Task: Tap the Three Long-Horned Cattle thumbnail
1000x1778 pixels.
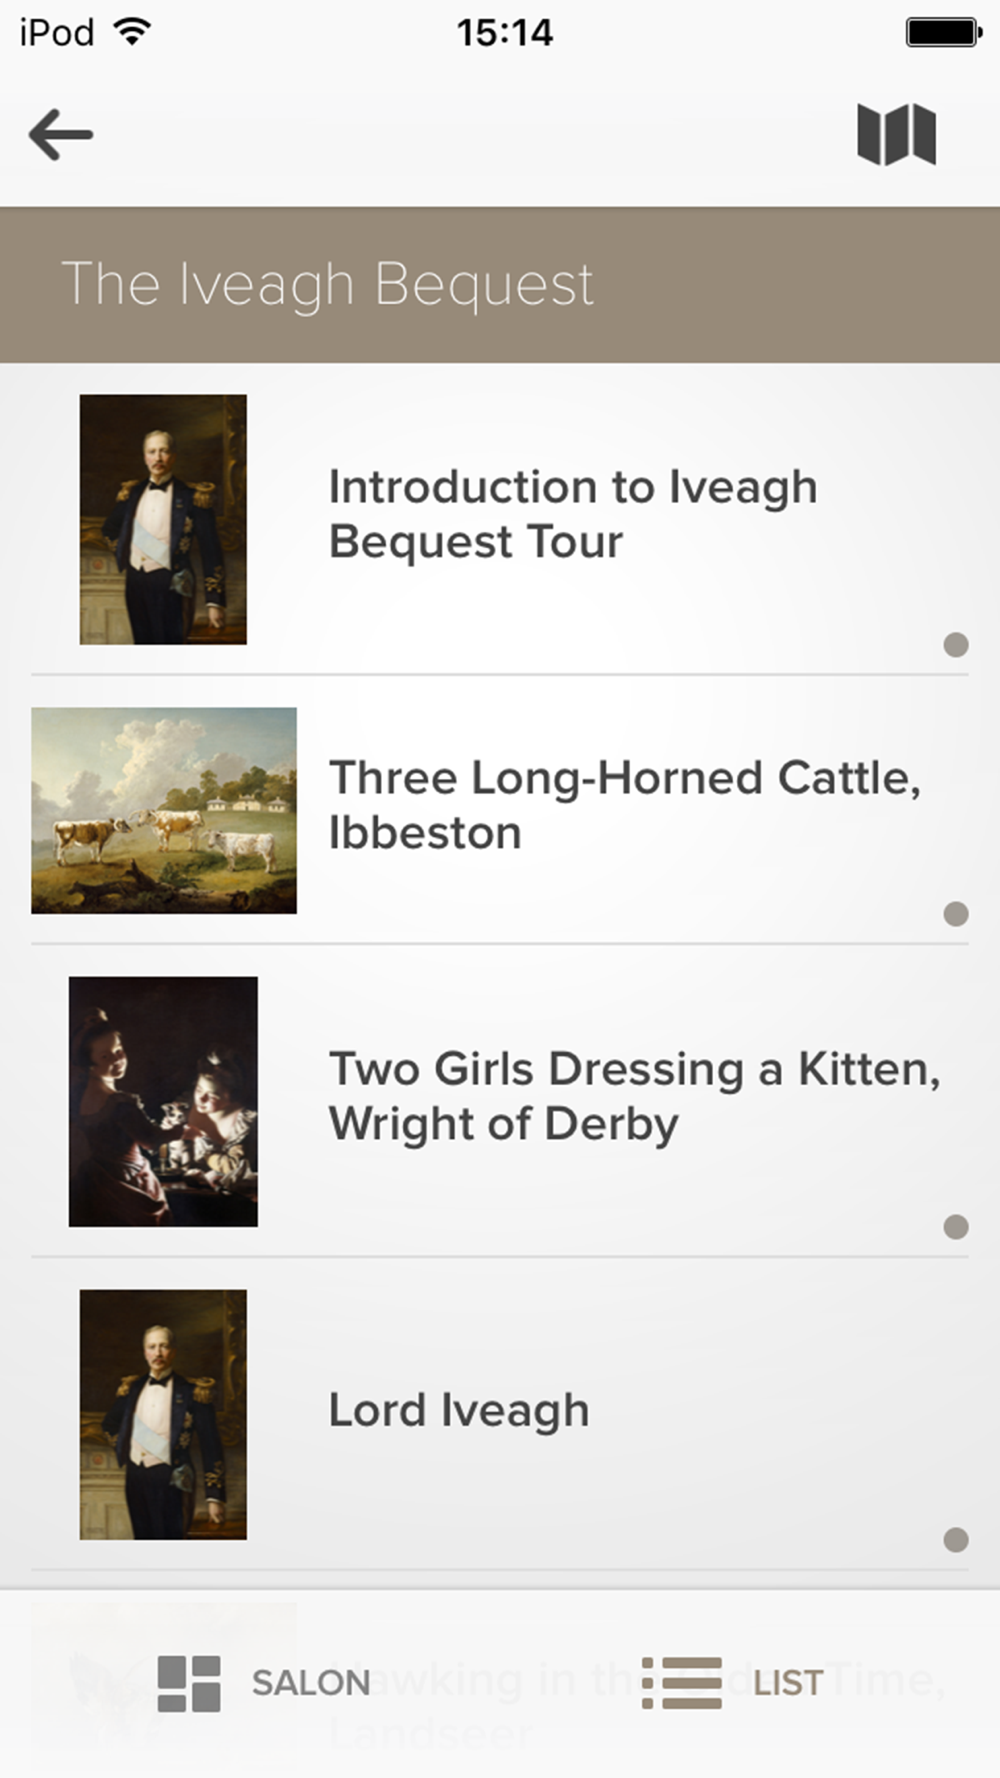Action: (x=164, y=810)
